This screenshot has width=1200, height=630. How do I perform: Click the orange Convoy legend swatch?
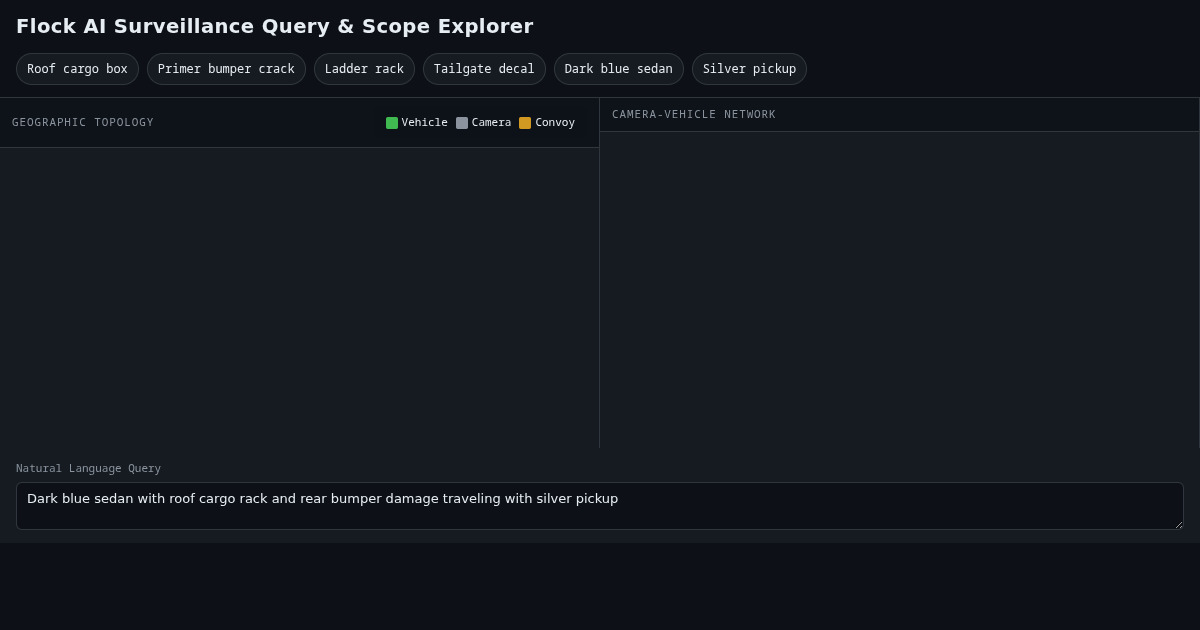[525, 123]
